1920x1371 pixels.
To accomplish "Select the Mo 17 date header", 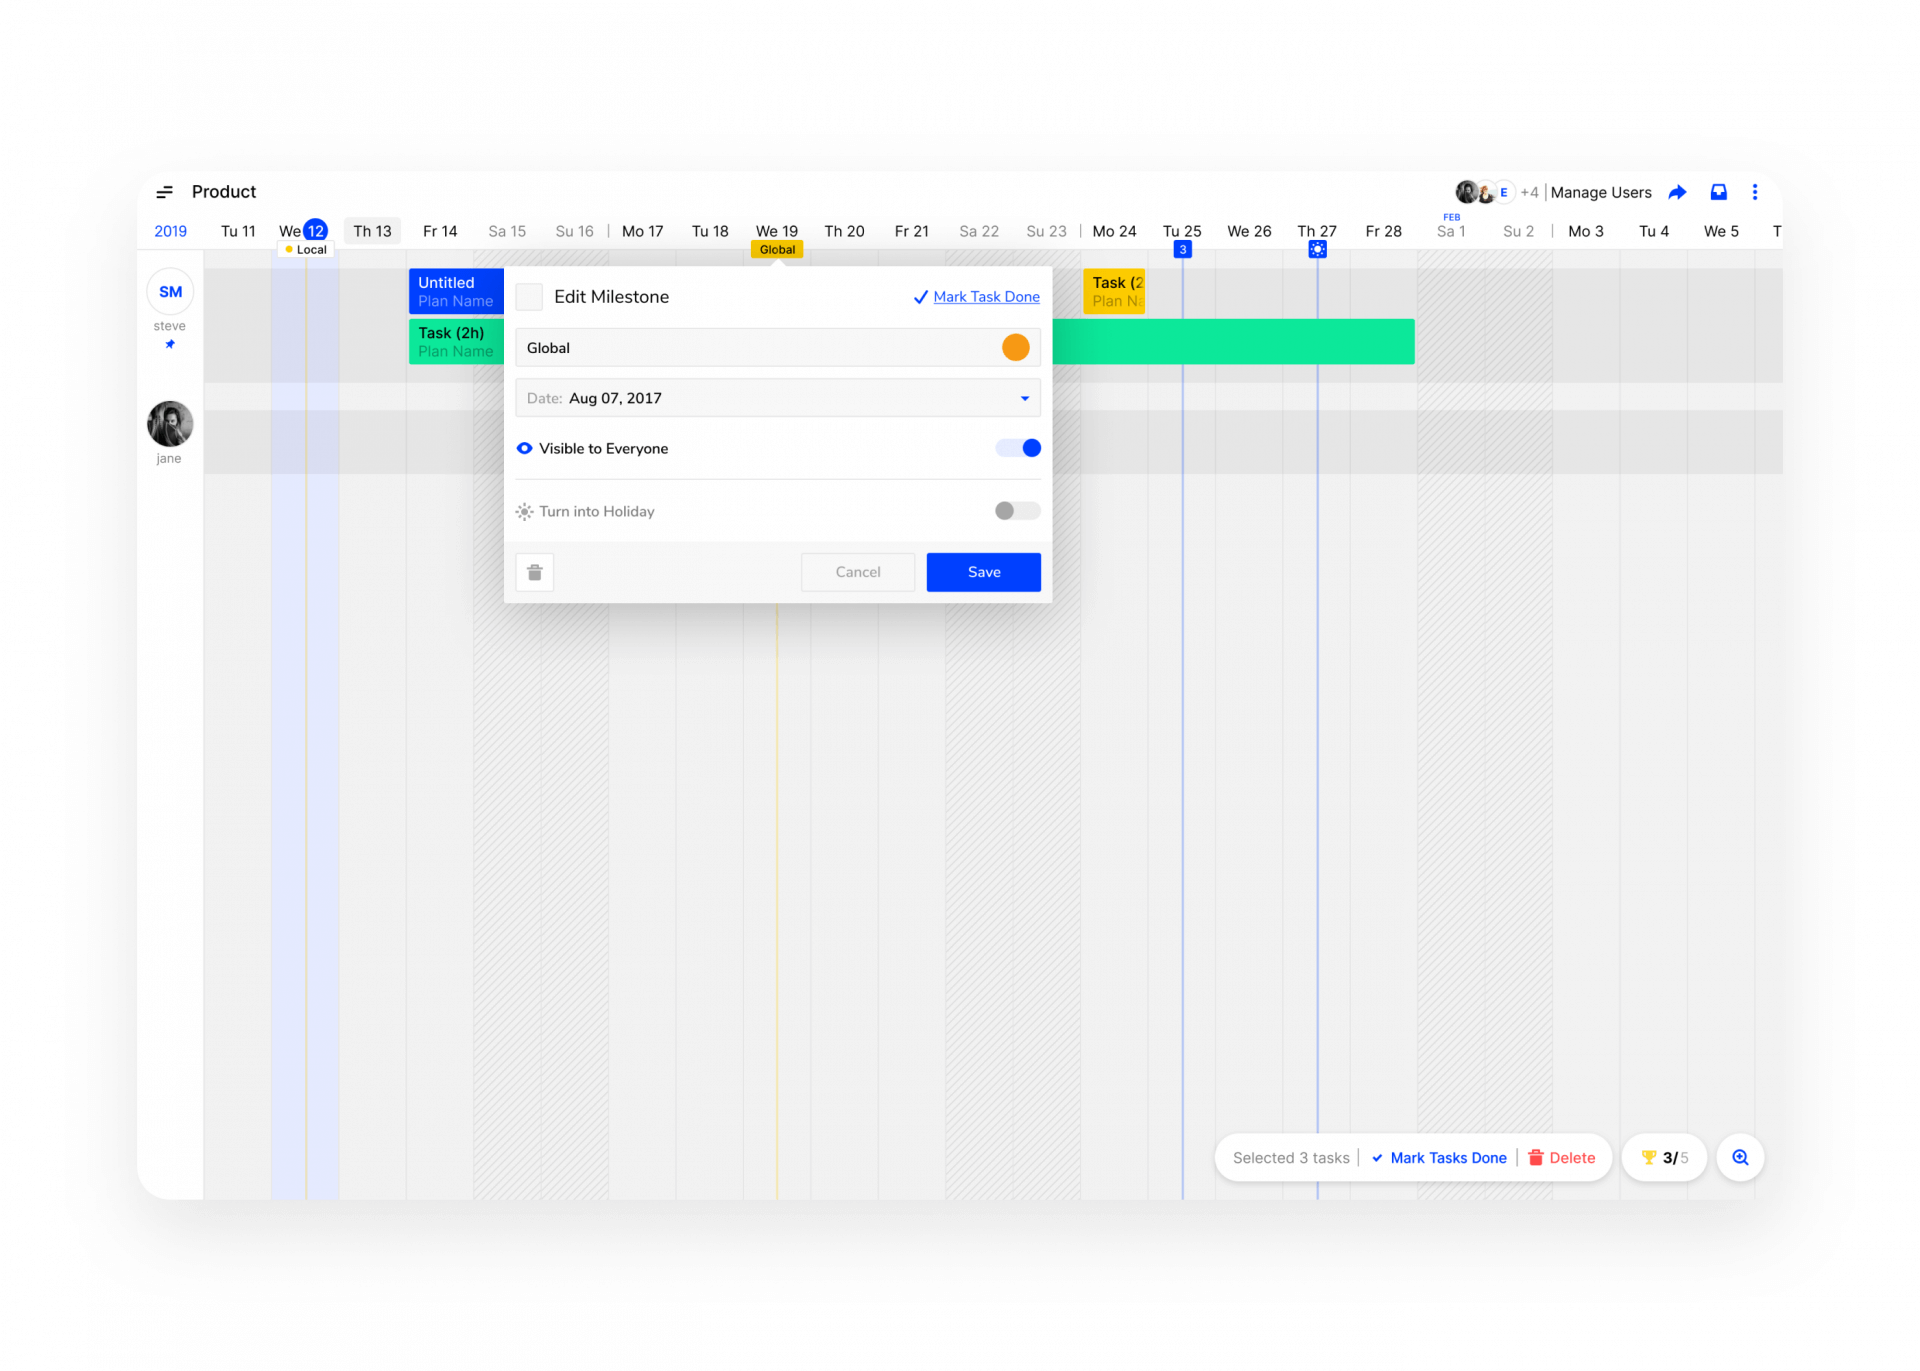I will point(642,231).
